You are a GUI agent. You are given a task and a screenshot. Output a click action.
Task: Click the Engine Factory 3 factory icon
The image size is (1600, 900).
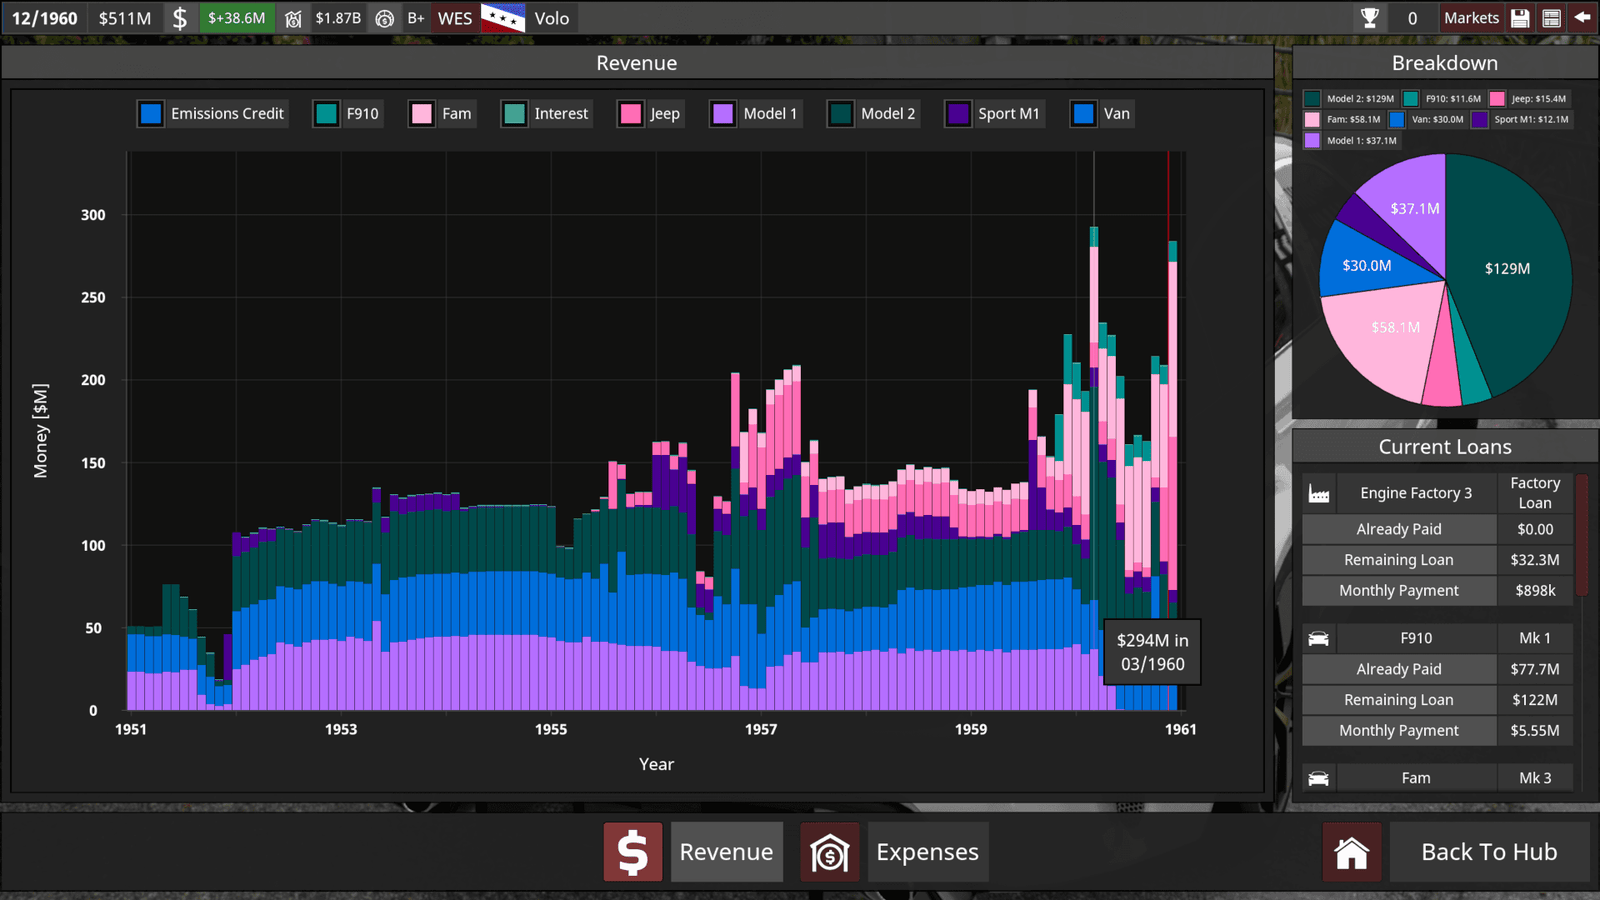pyautogui.click(x=1319, y=494)
